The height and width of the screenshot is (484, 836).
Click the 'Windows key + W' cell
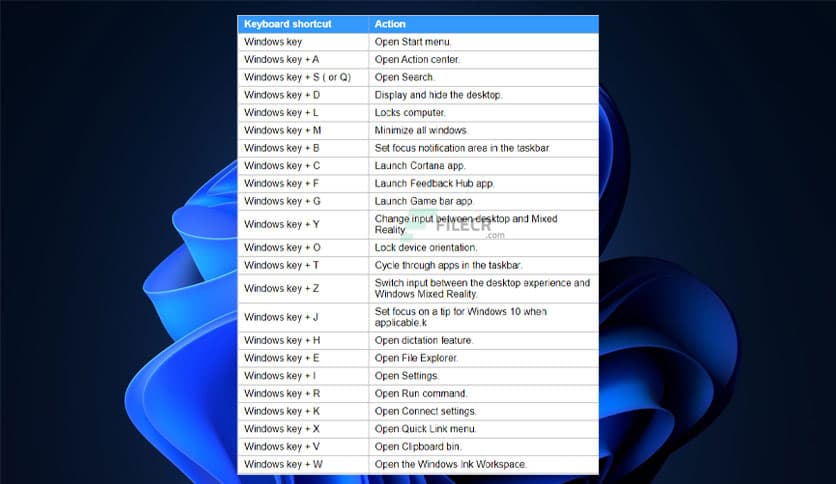(x=303, y=464)
